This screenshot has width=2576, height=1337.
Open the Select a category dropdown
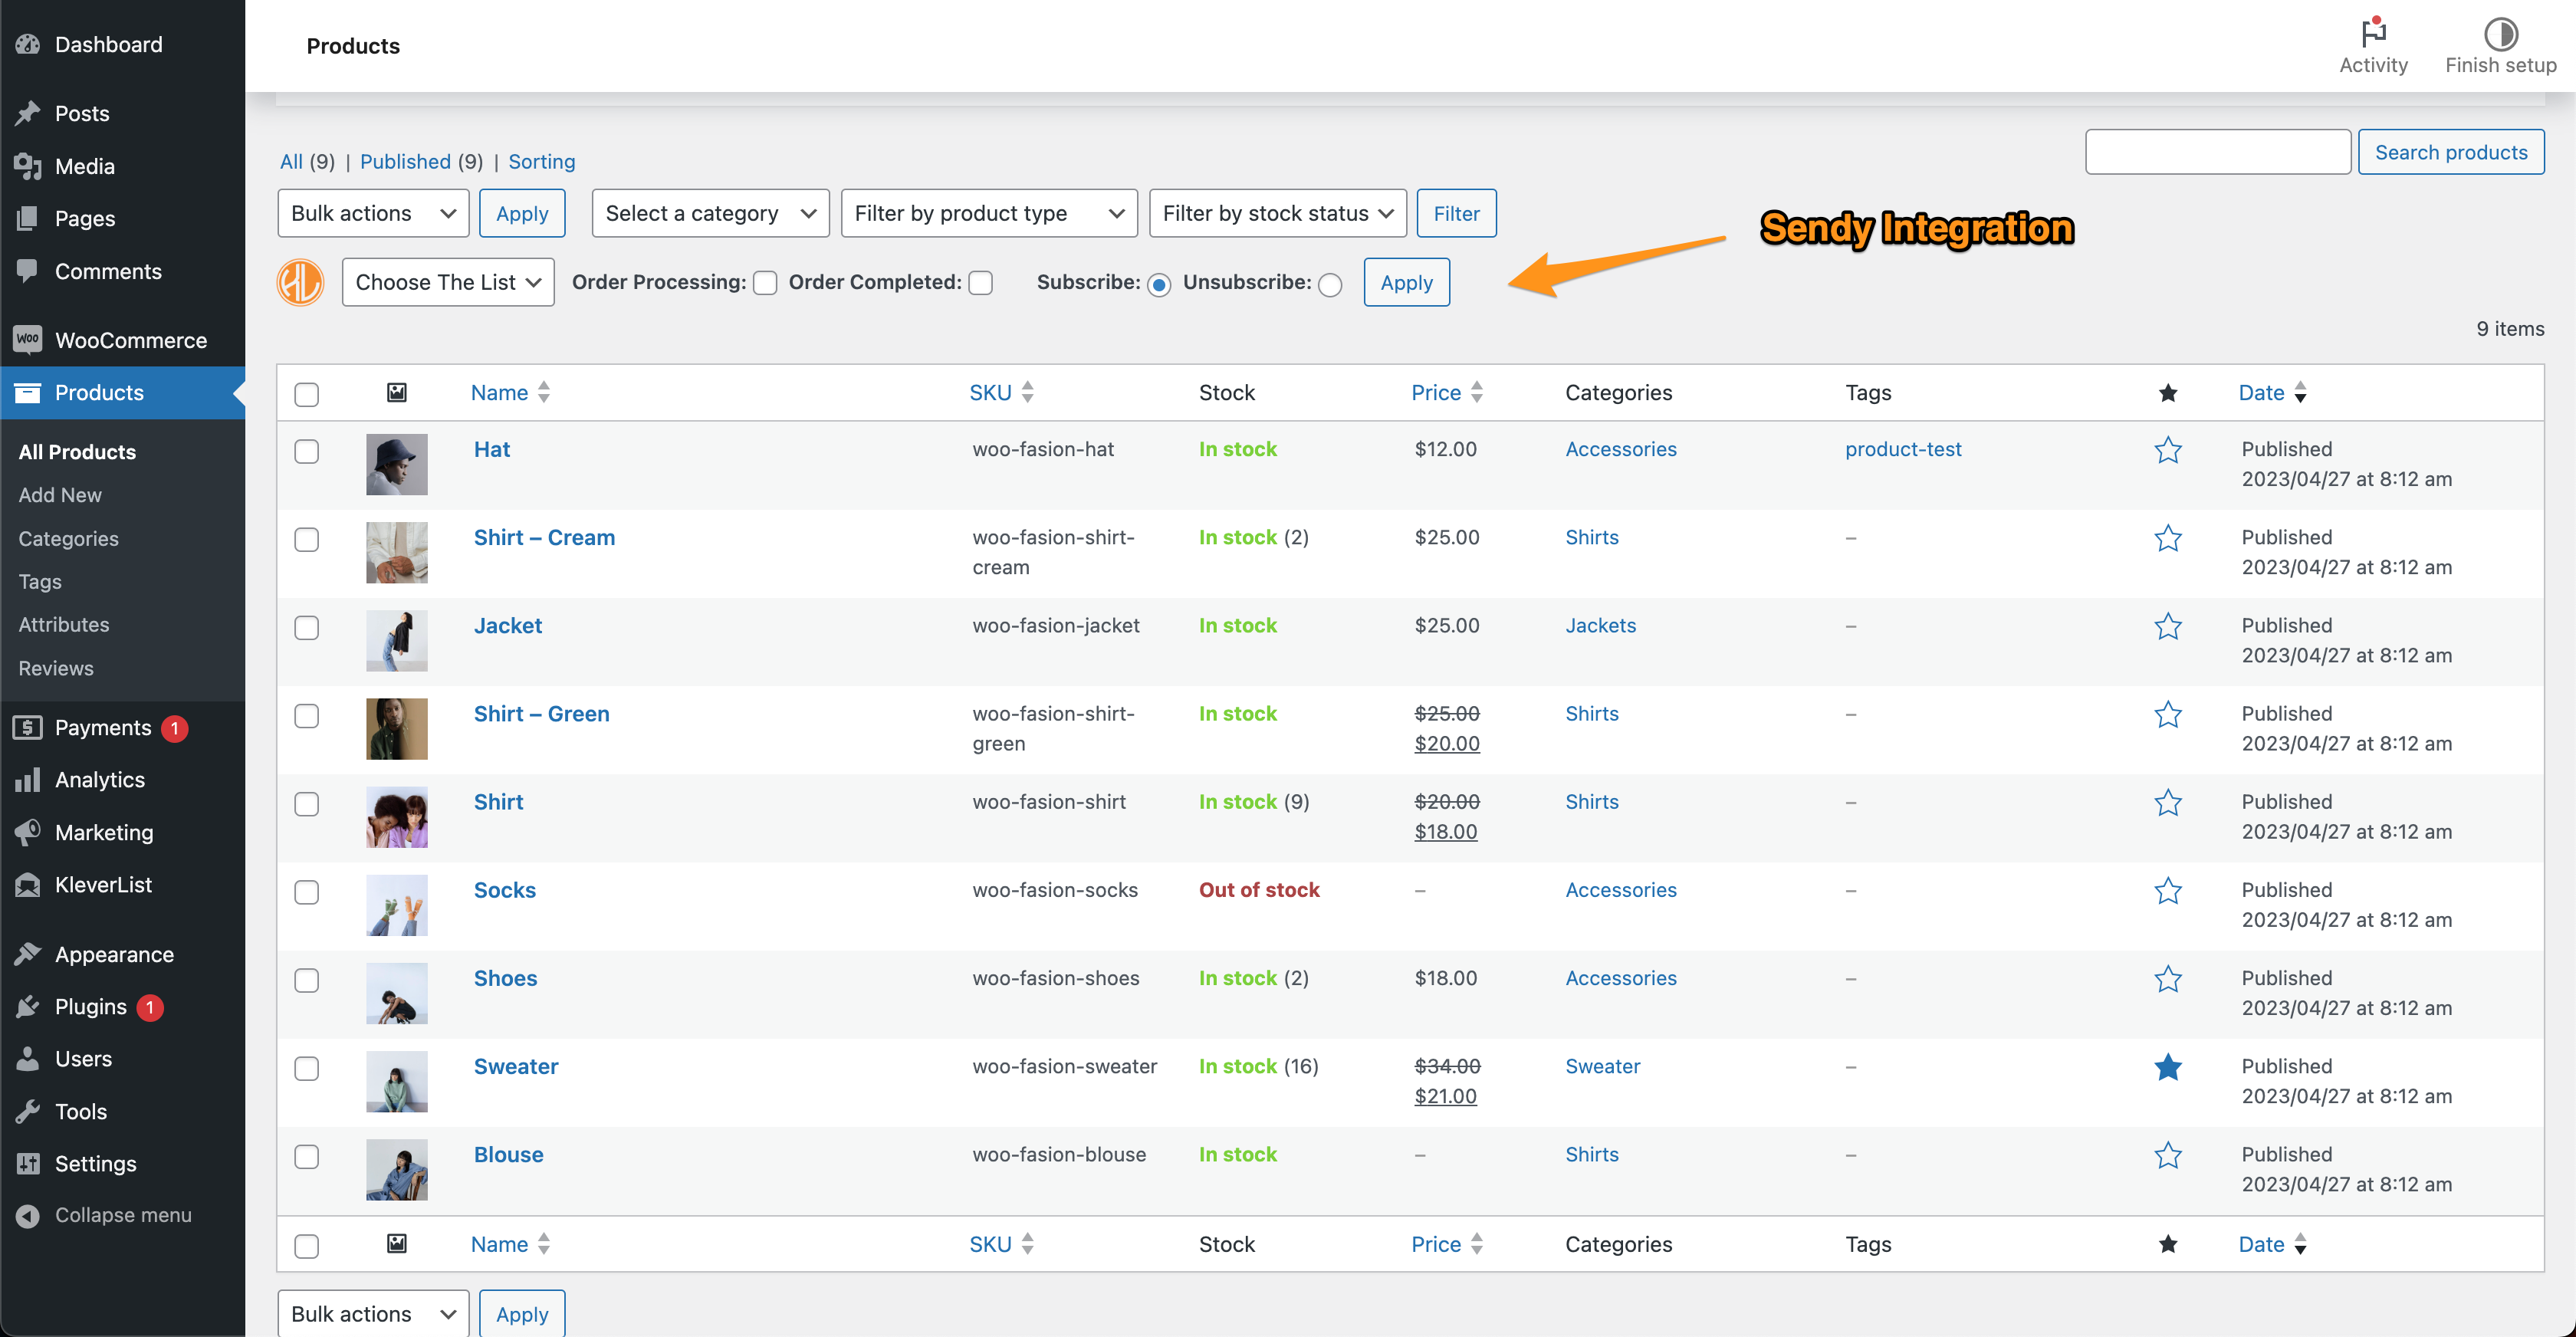click(710, 213)
